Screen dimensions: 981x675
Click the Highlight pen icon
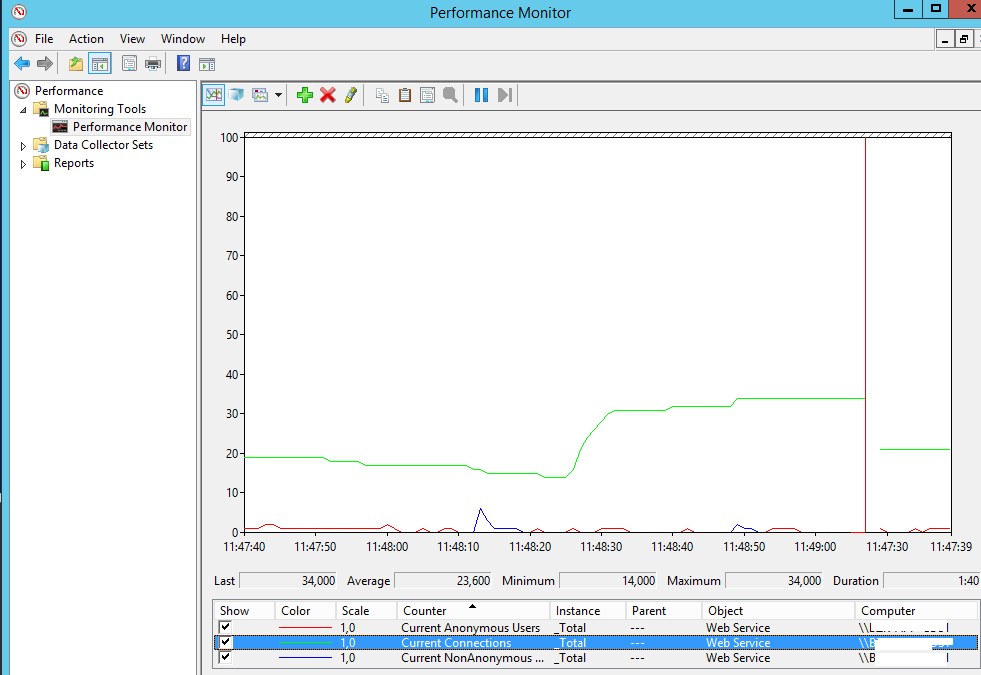pos(350,95)
